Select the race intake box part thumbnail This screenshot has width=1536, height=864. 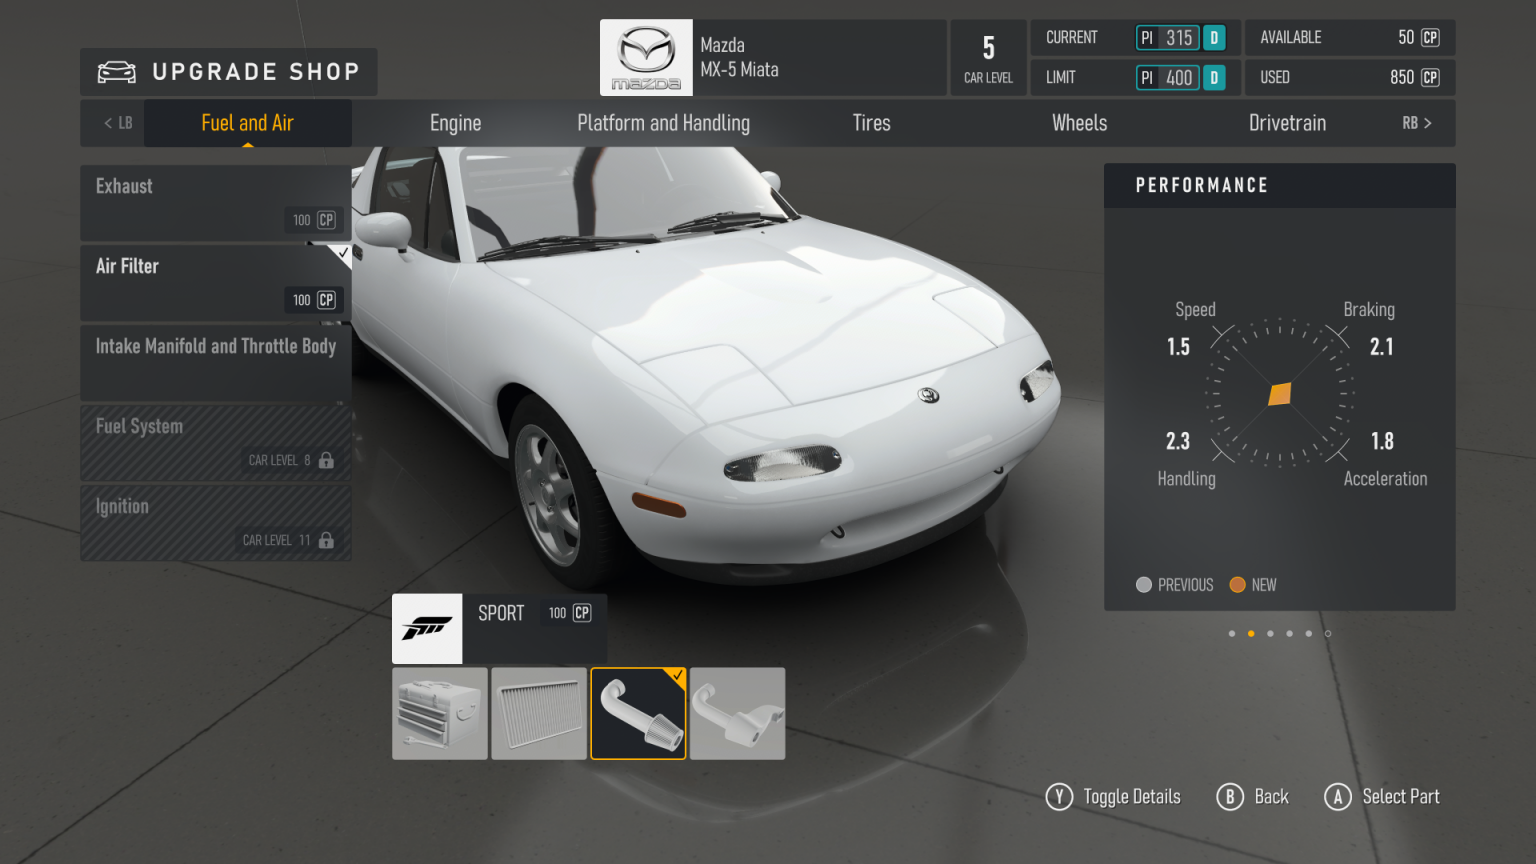pos(440,713)
